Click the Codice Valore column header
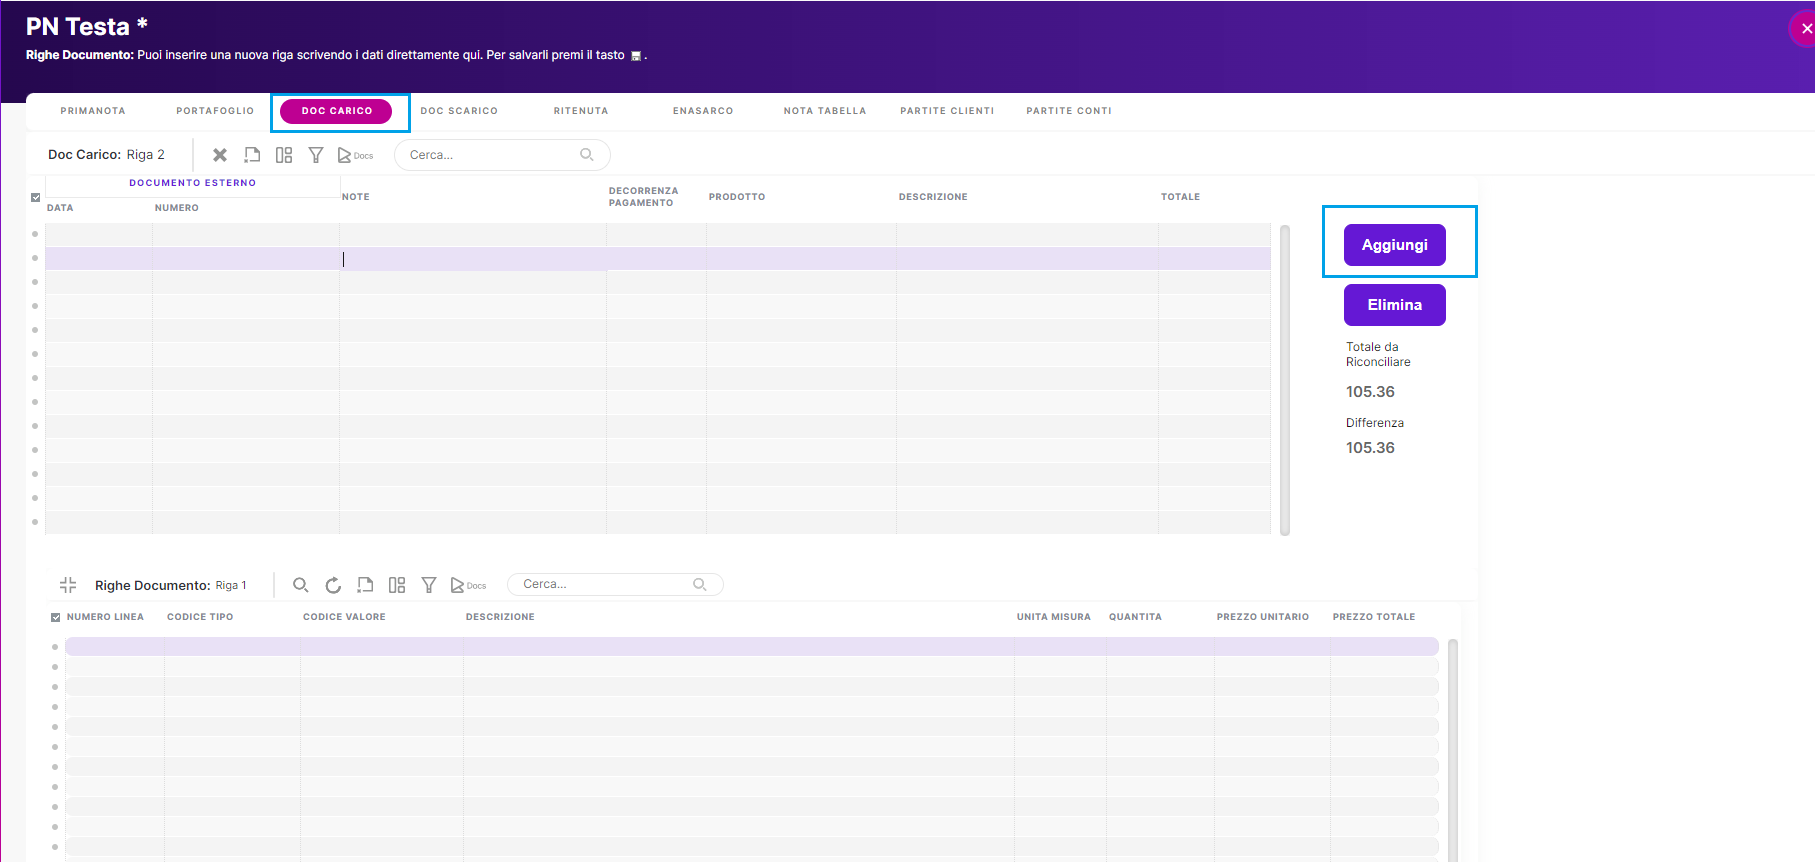 point(344,617)
